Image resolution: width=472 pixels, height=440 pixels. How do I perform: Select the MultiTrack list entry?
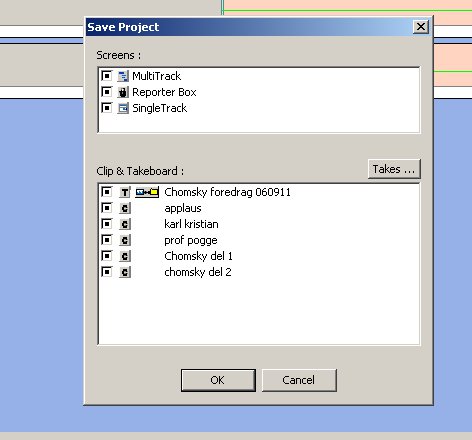click(x=156, y=76)
